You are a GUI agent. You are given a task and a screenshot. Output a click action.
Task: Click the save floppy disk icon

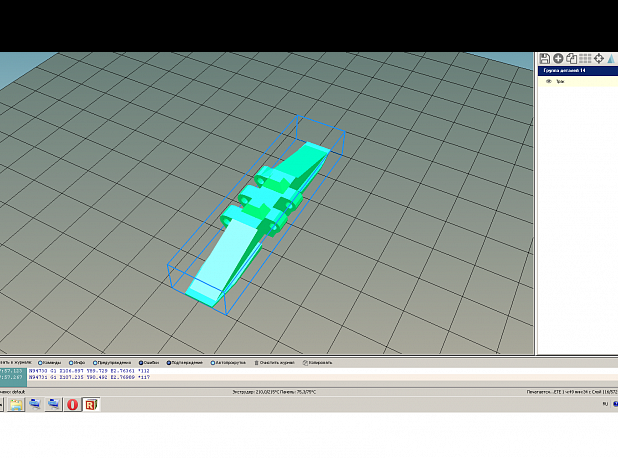point(545,58)
